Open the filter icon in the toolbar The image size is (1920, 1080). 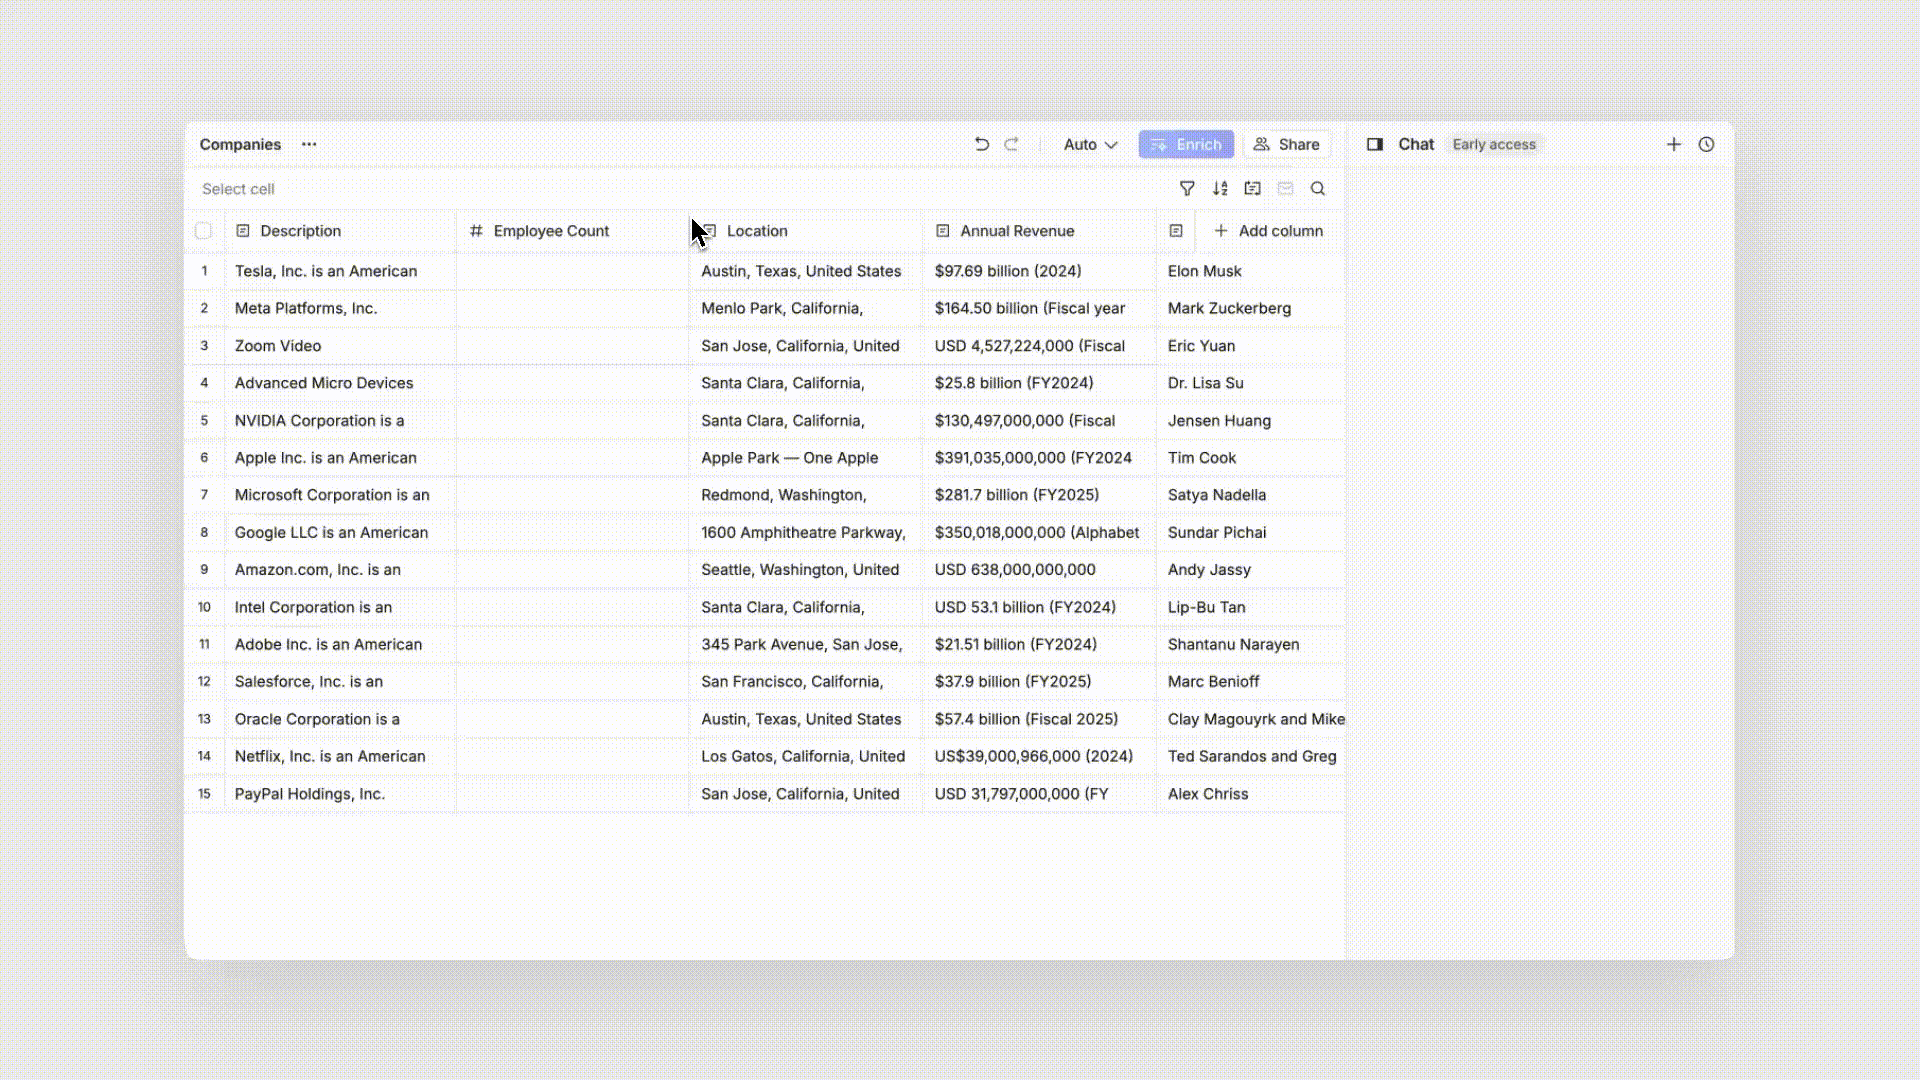(x=1187, y=188)
